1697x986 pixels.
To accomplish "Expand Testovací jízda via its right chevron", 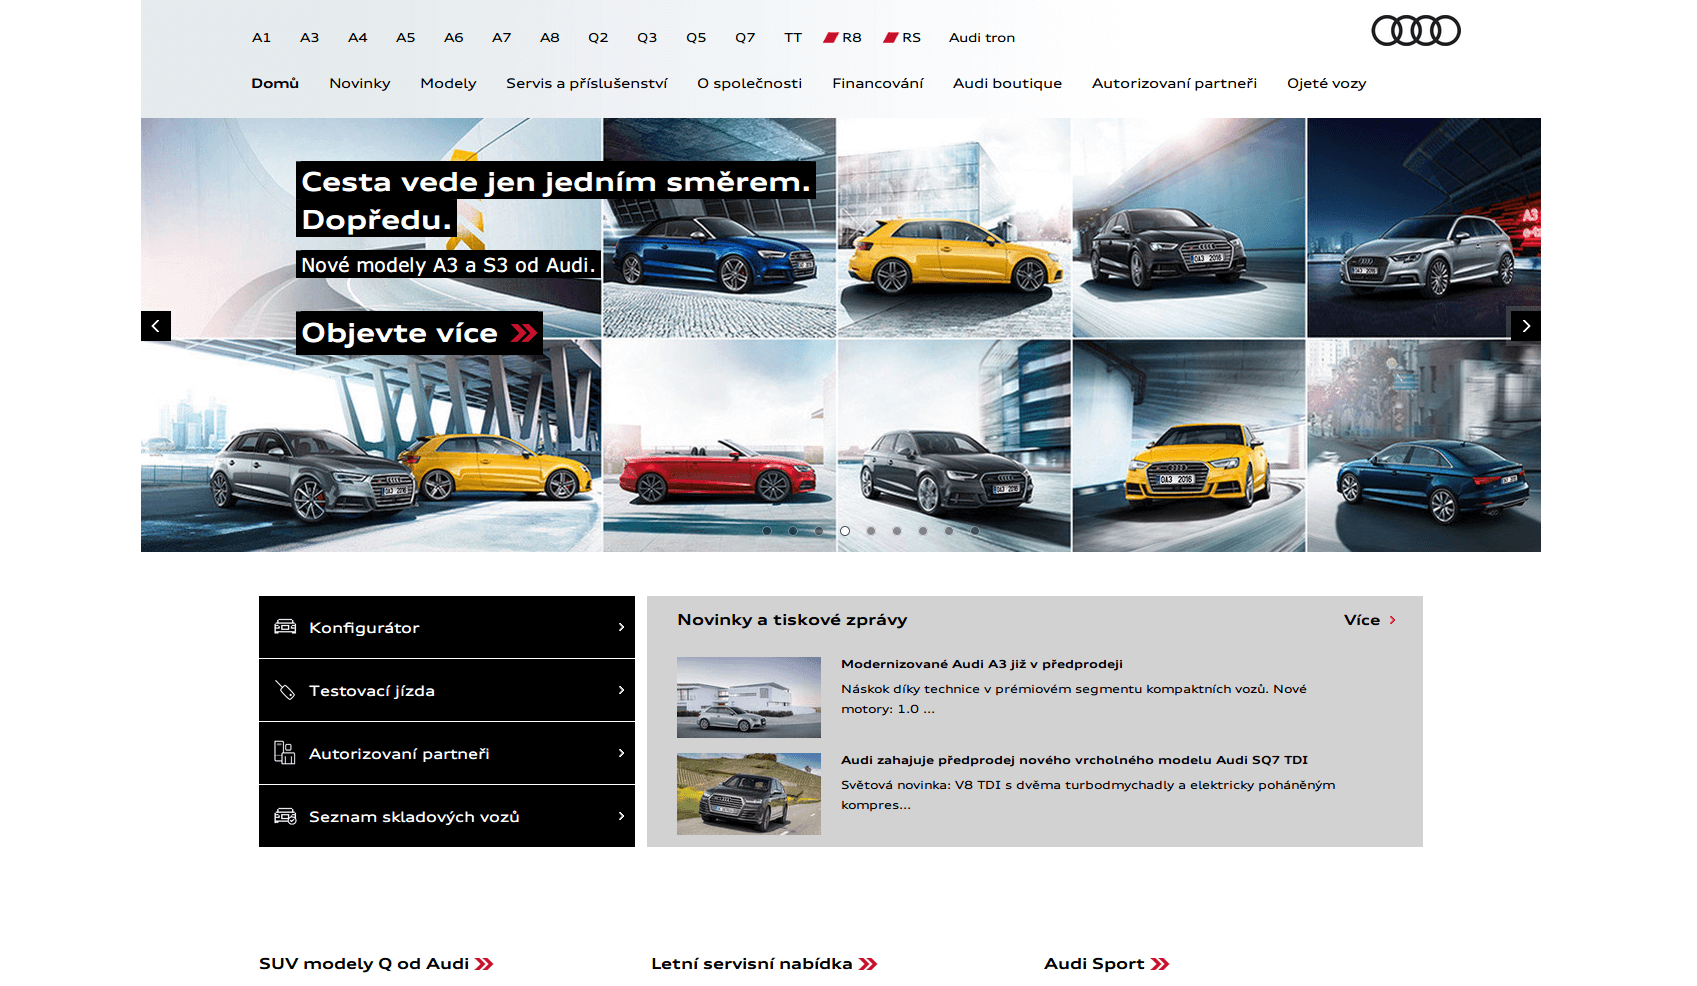I will pos(621,690).
